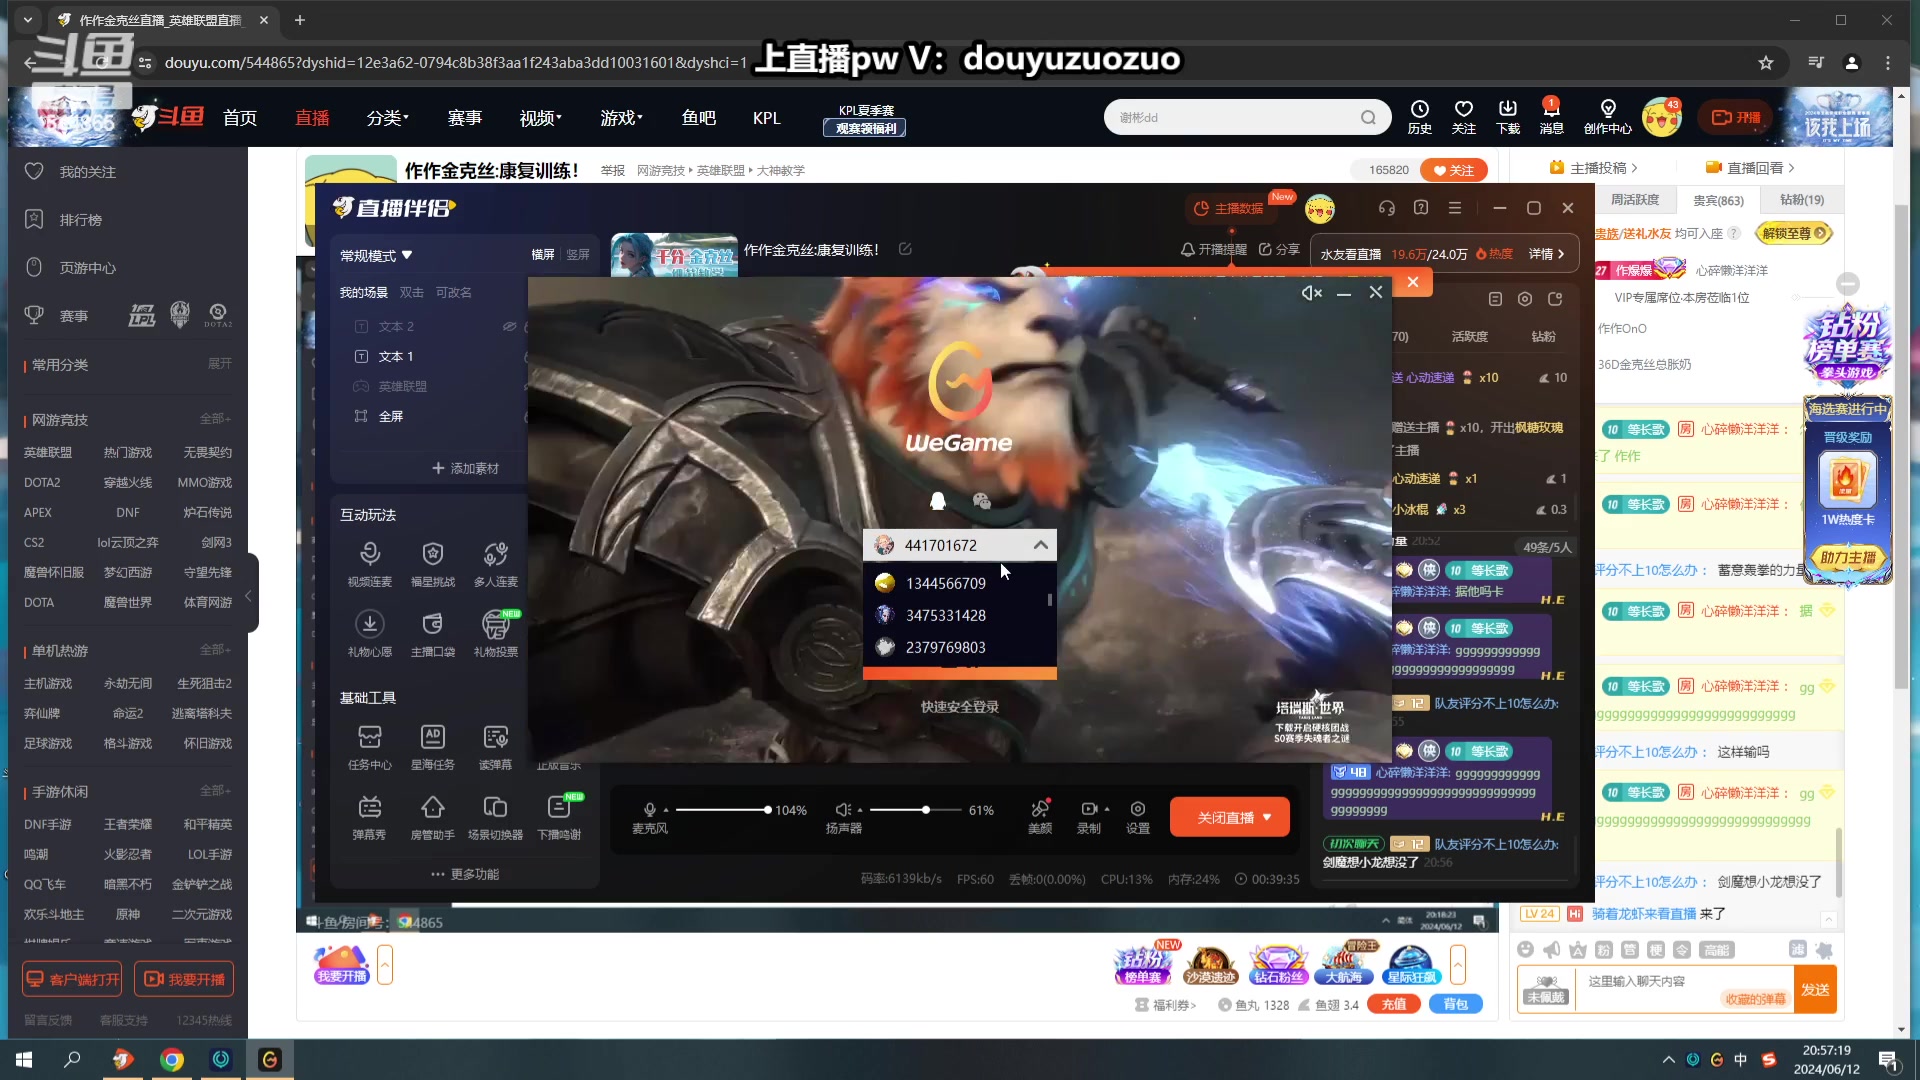Screen dimensions: 1920x1080
Task: Open 视频 dropdown in Douyu nav
Action: 540,118
